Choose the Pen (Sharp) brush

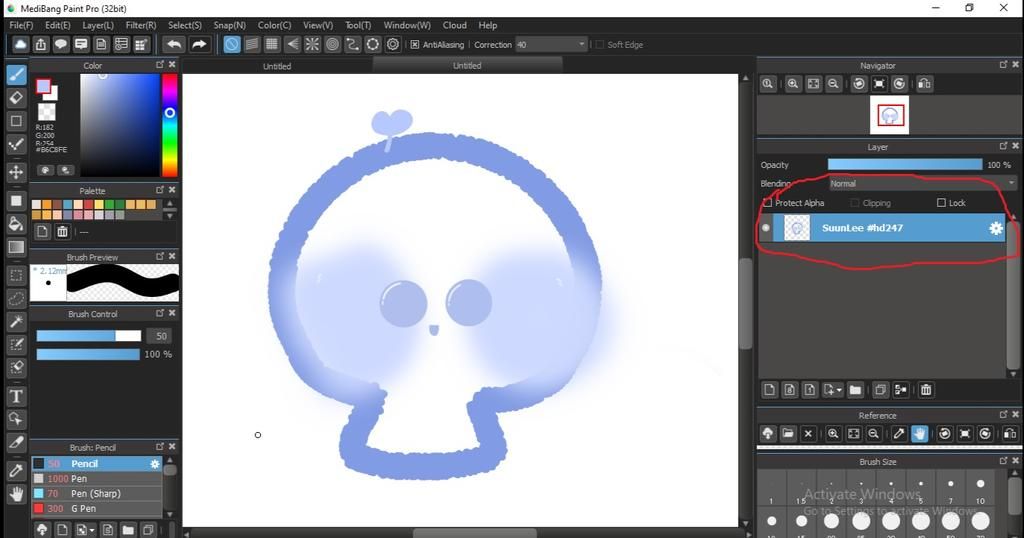(x=97, y=494)
